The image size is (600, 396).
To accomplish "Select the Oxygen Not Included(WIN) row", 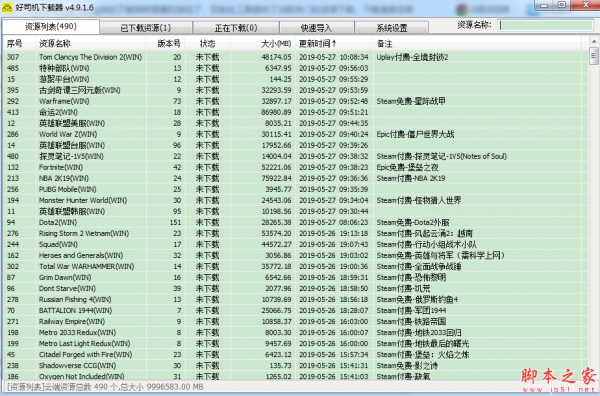I will [295, 376].
